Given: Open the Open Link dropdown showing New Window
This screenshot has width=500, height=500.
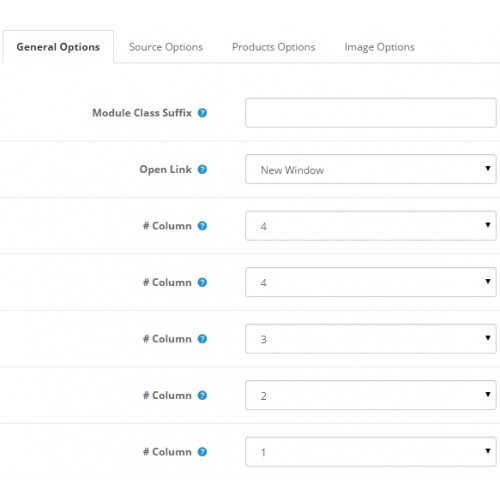Looking at the screenshot, I should [x=371, y=169].
